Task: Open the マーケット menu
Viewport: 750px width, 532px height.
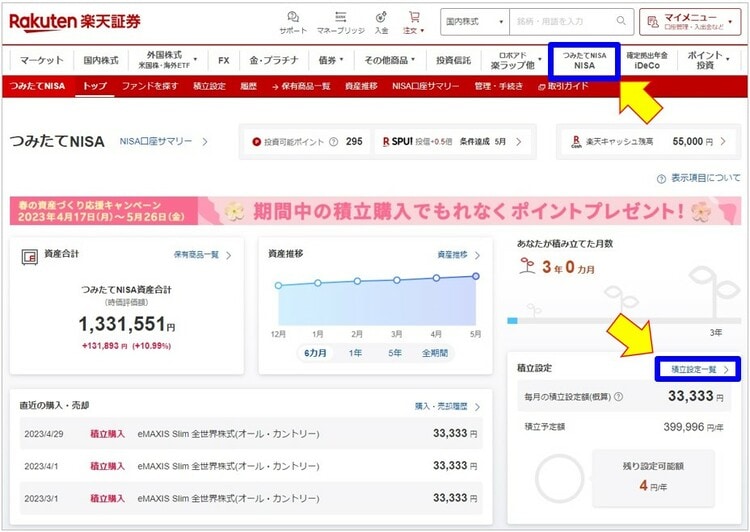Action: 42,60
